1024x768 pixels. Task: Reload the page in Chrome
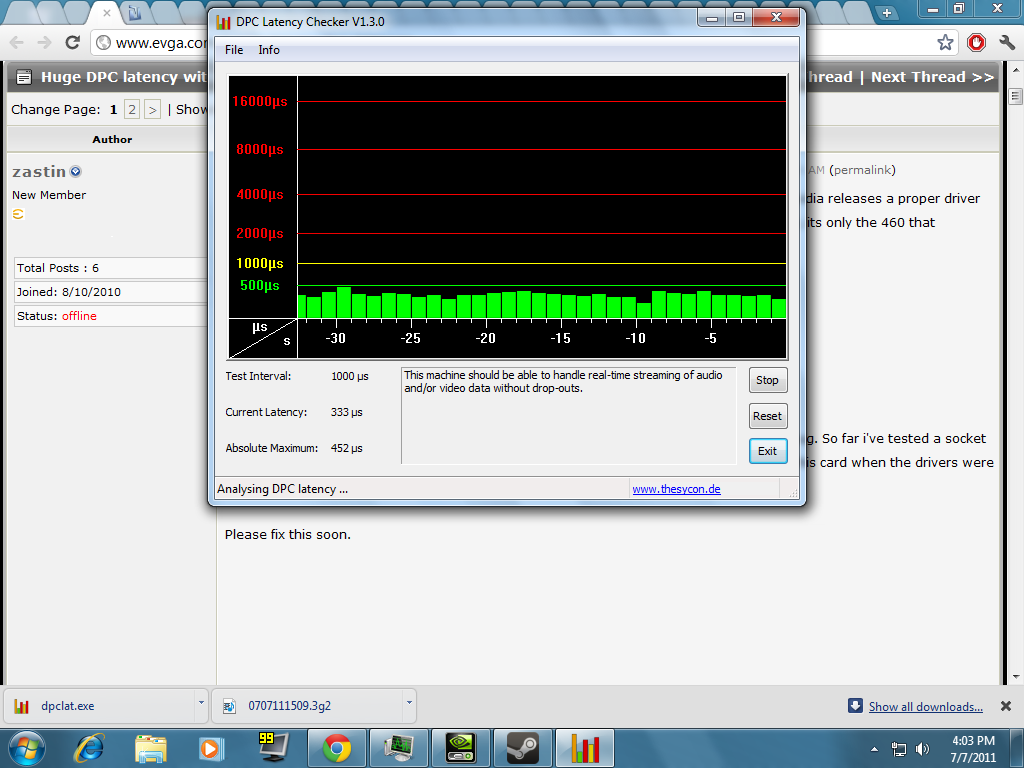pos(72,42)
